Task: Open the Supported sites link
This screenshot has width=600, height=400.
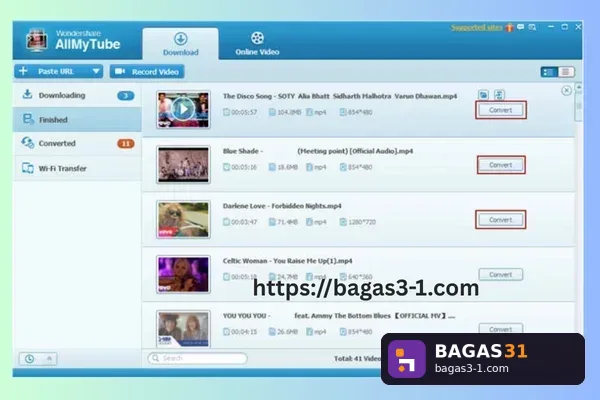Action: [x=476, y=28]
